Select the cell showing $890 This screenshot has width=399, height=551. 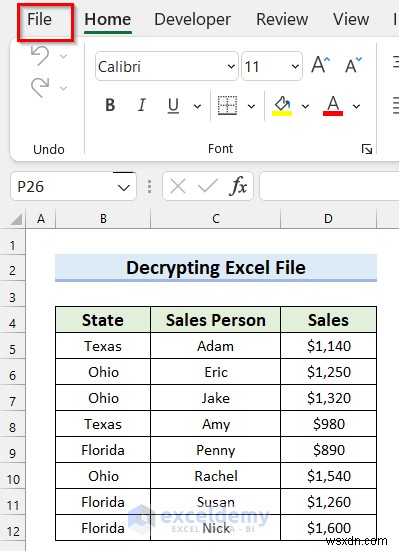(x=328, y=450)
